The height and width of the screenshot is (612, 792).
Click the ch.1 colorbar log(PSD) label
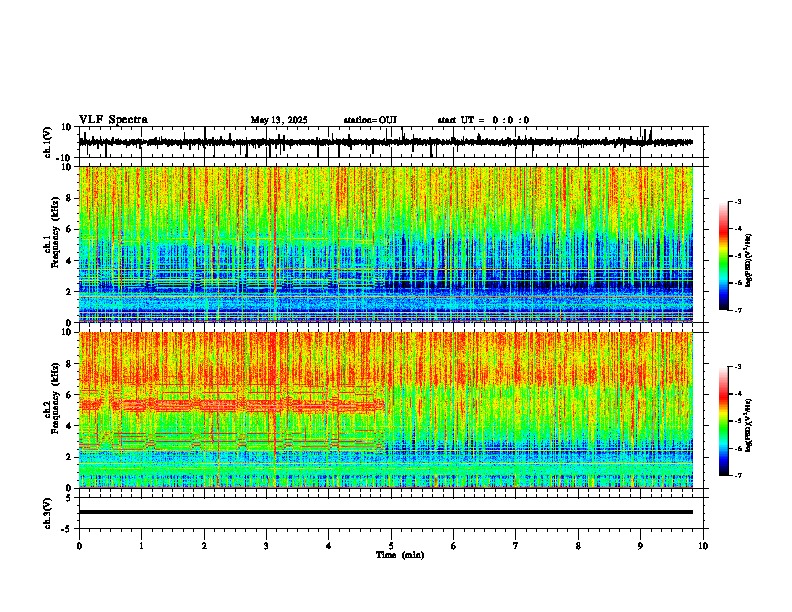point(748,260)
